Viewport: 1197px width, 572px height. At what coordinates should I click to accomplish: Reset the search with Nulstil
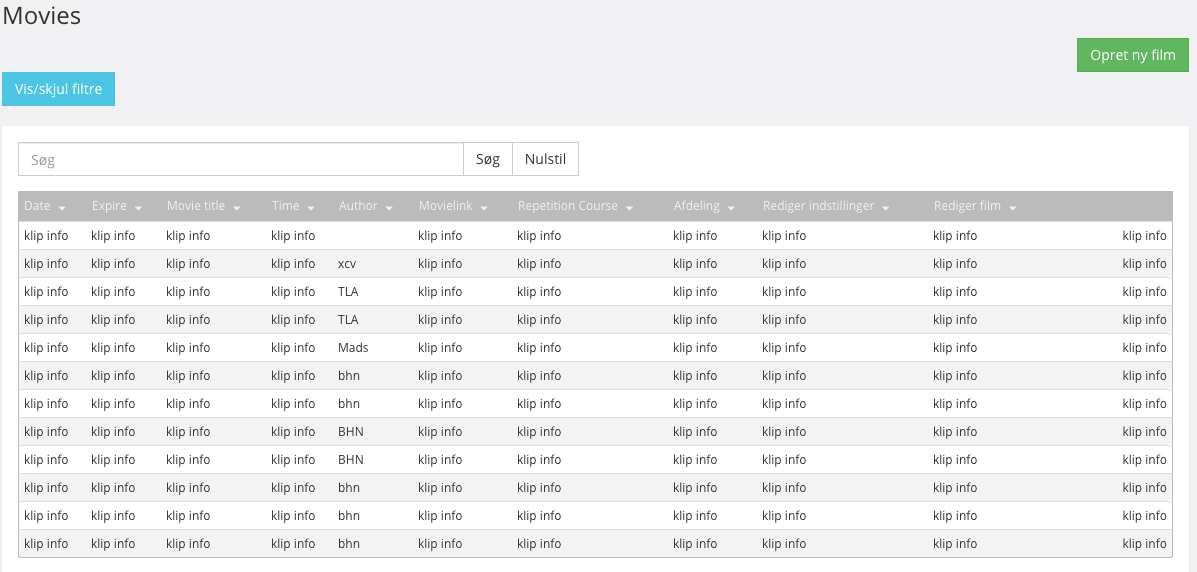coord(545,159)
